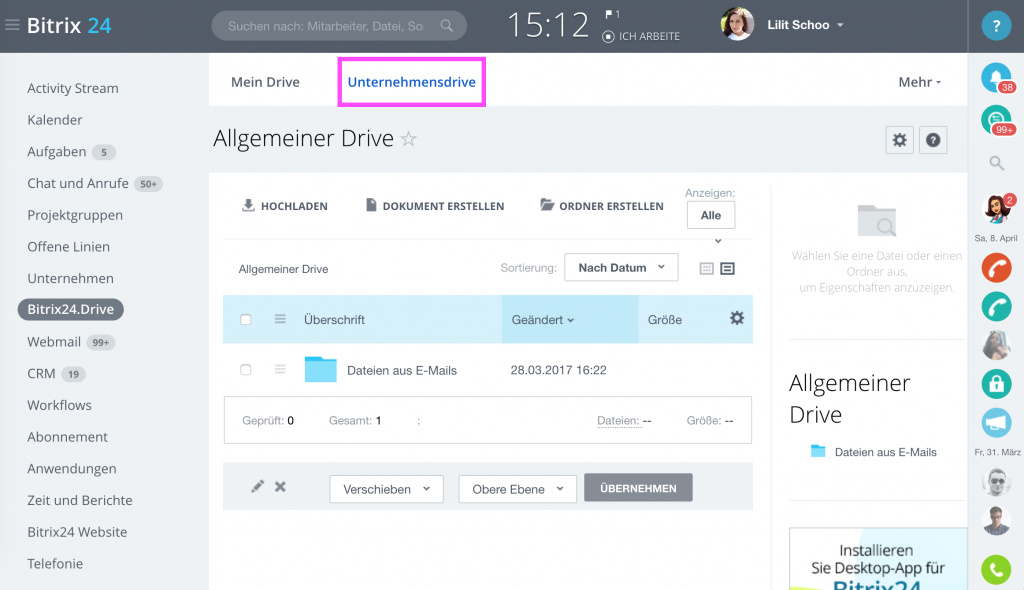
Task: Switch to tile grid view
Action: coord(707,269)
